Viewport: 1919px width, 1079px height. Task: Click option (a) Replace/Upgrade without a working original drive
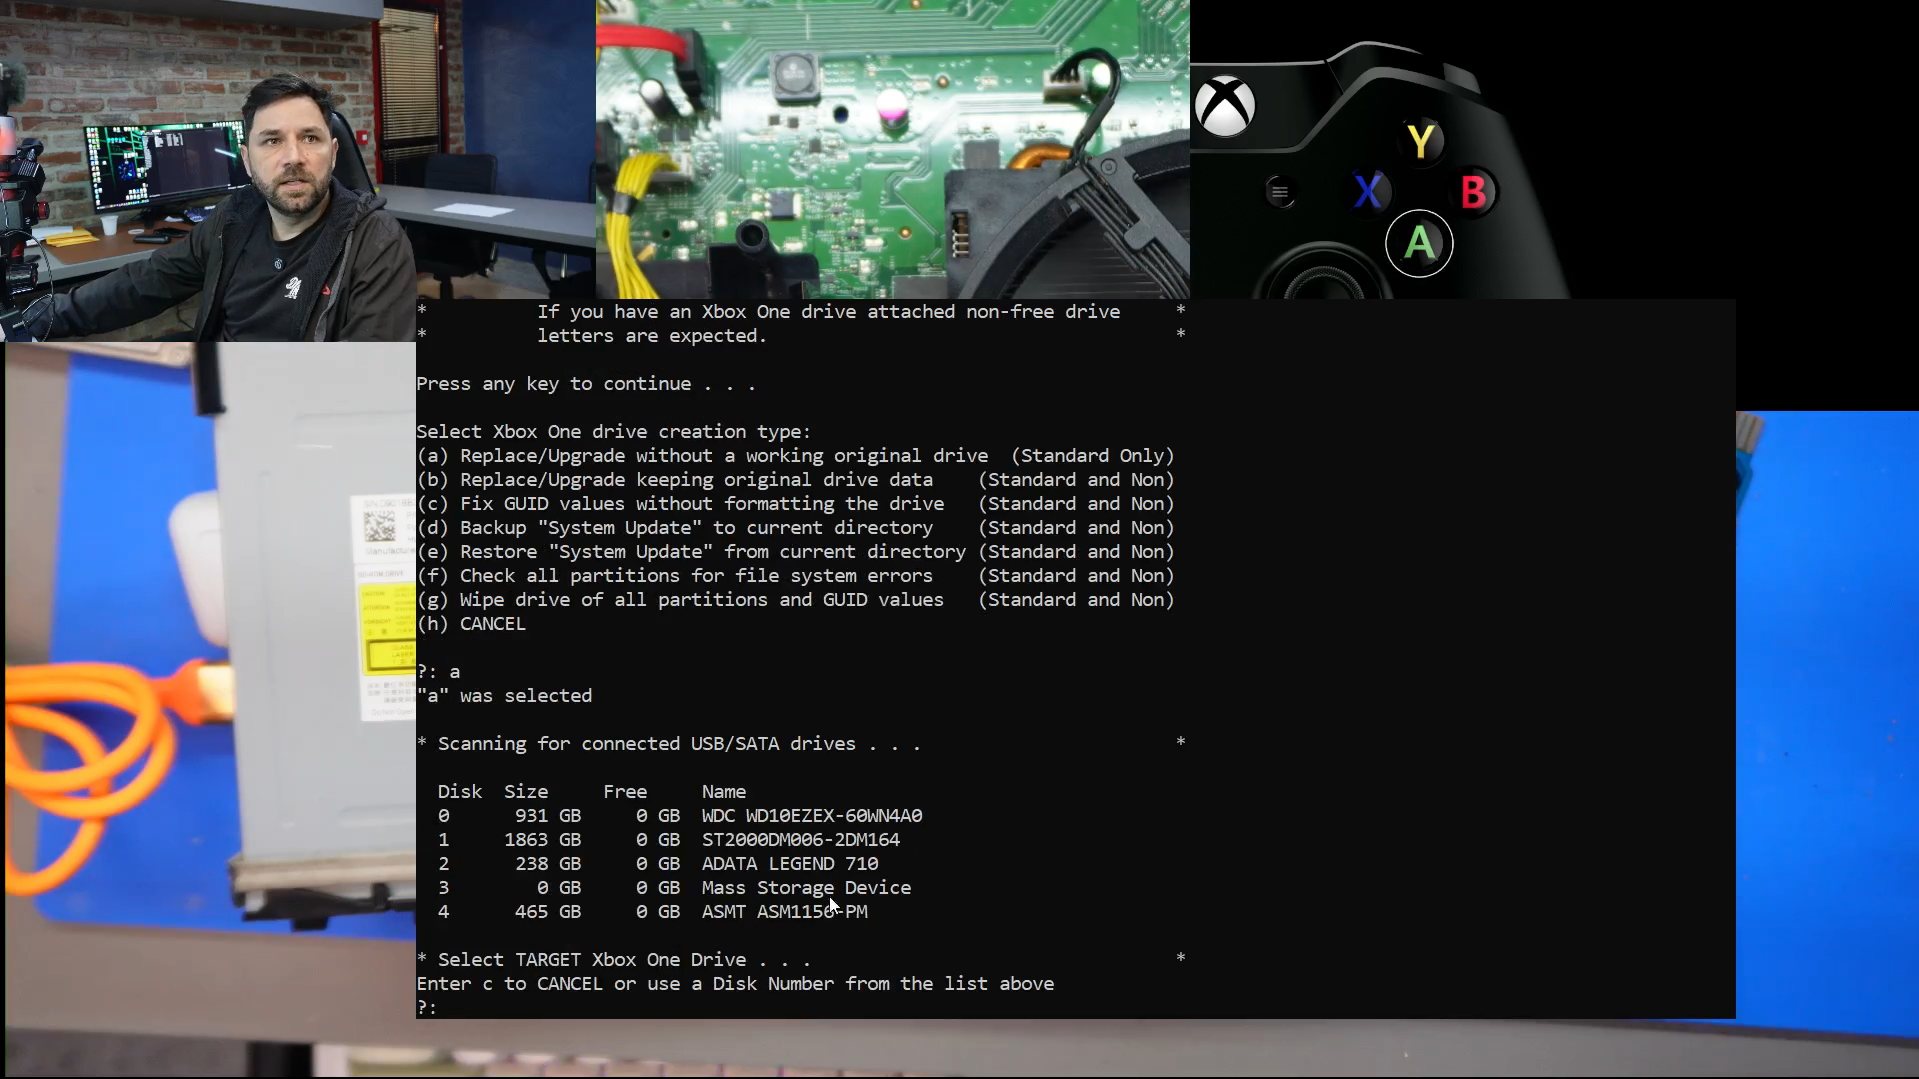point(795,456)
